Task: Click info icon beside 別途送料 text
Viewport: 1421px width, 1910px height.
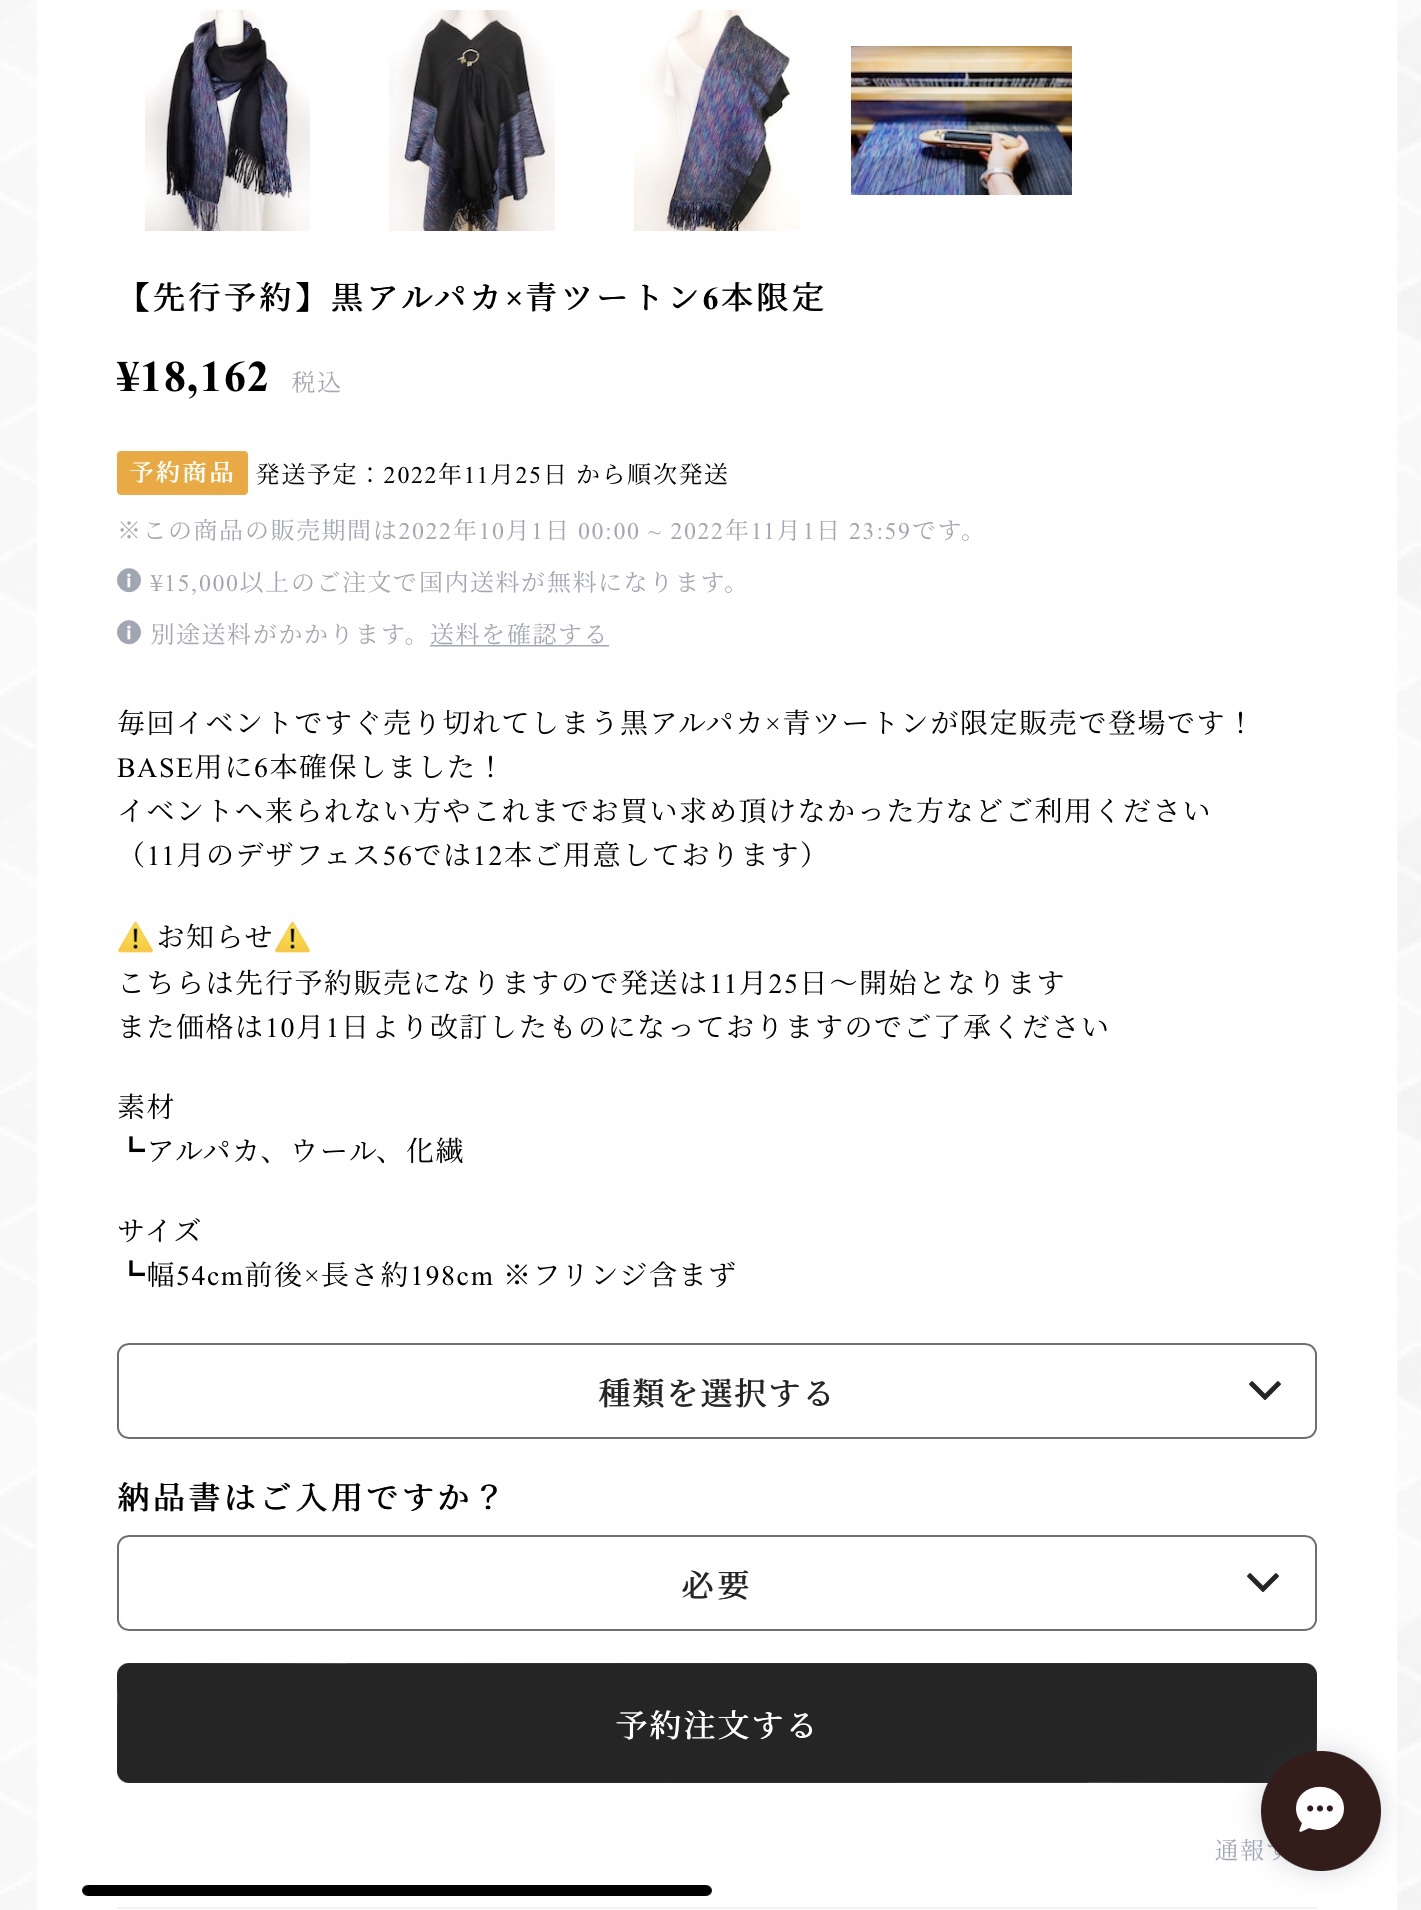Action: (129, 633)
